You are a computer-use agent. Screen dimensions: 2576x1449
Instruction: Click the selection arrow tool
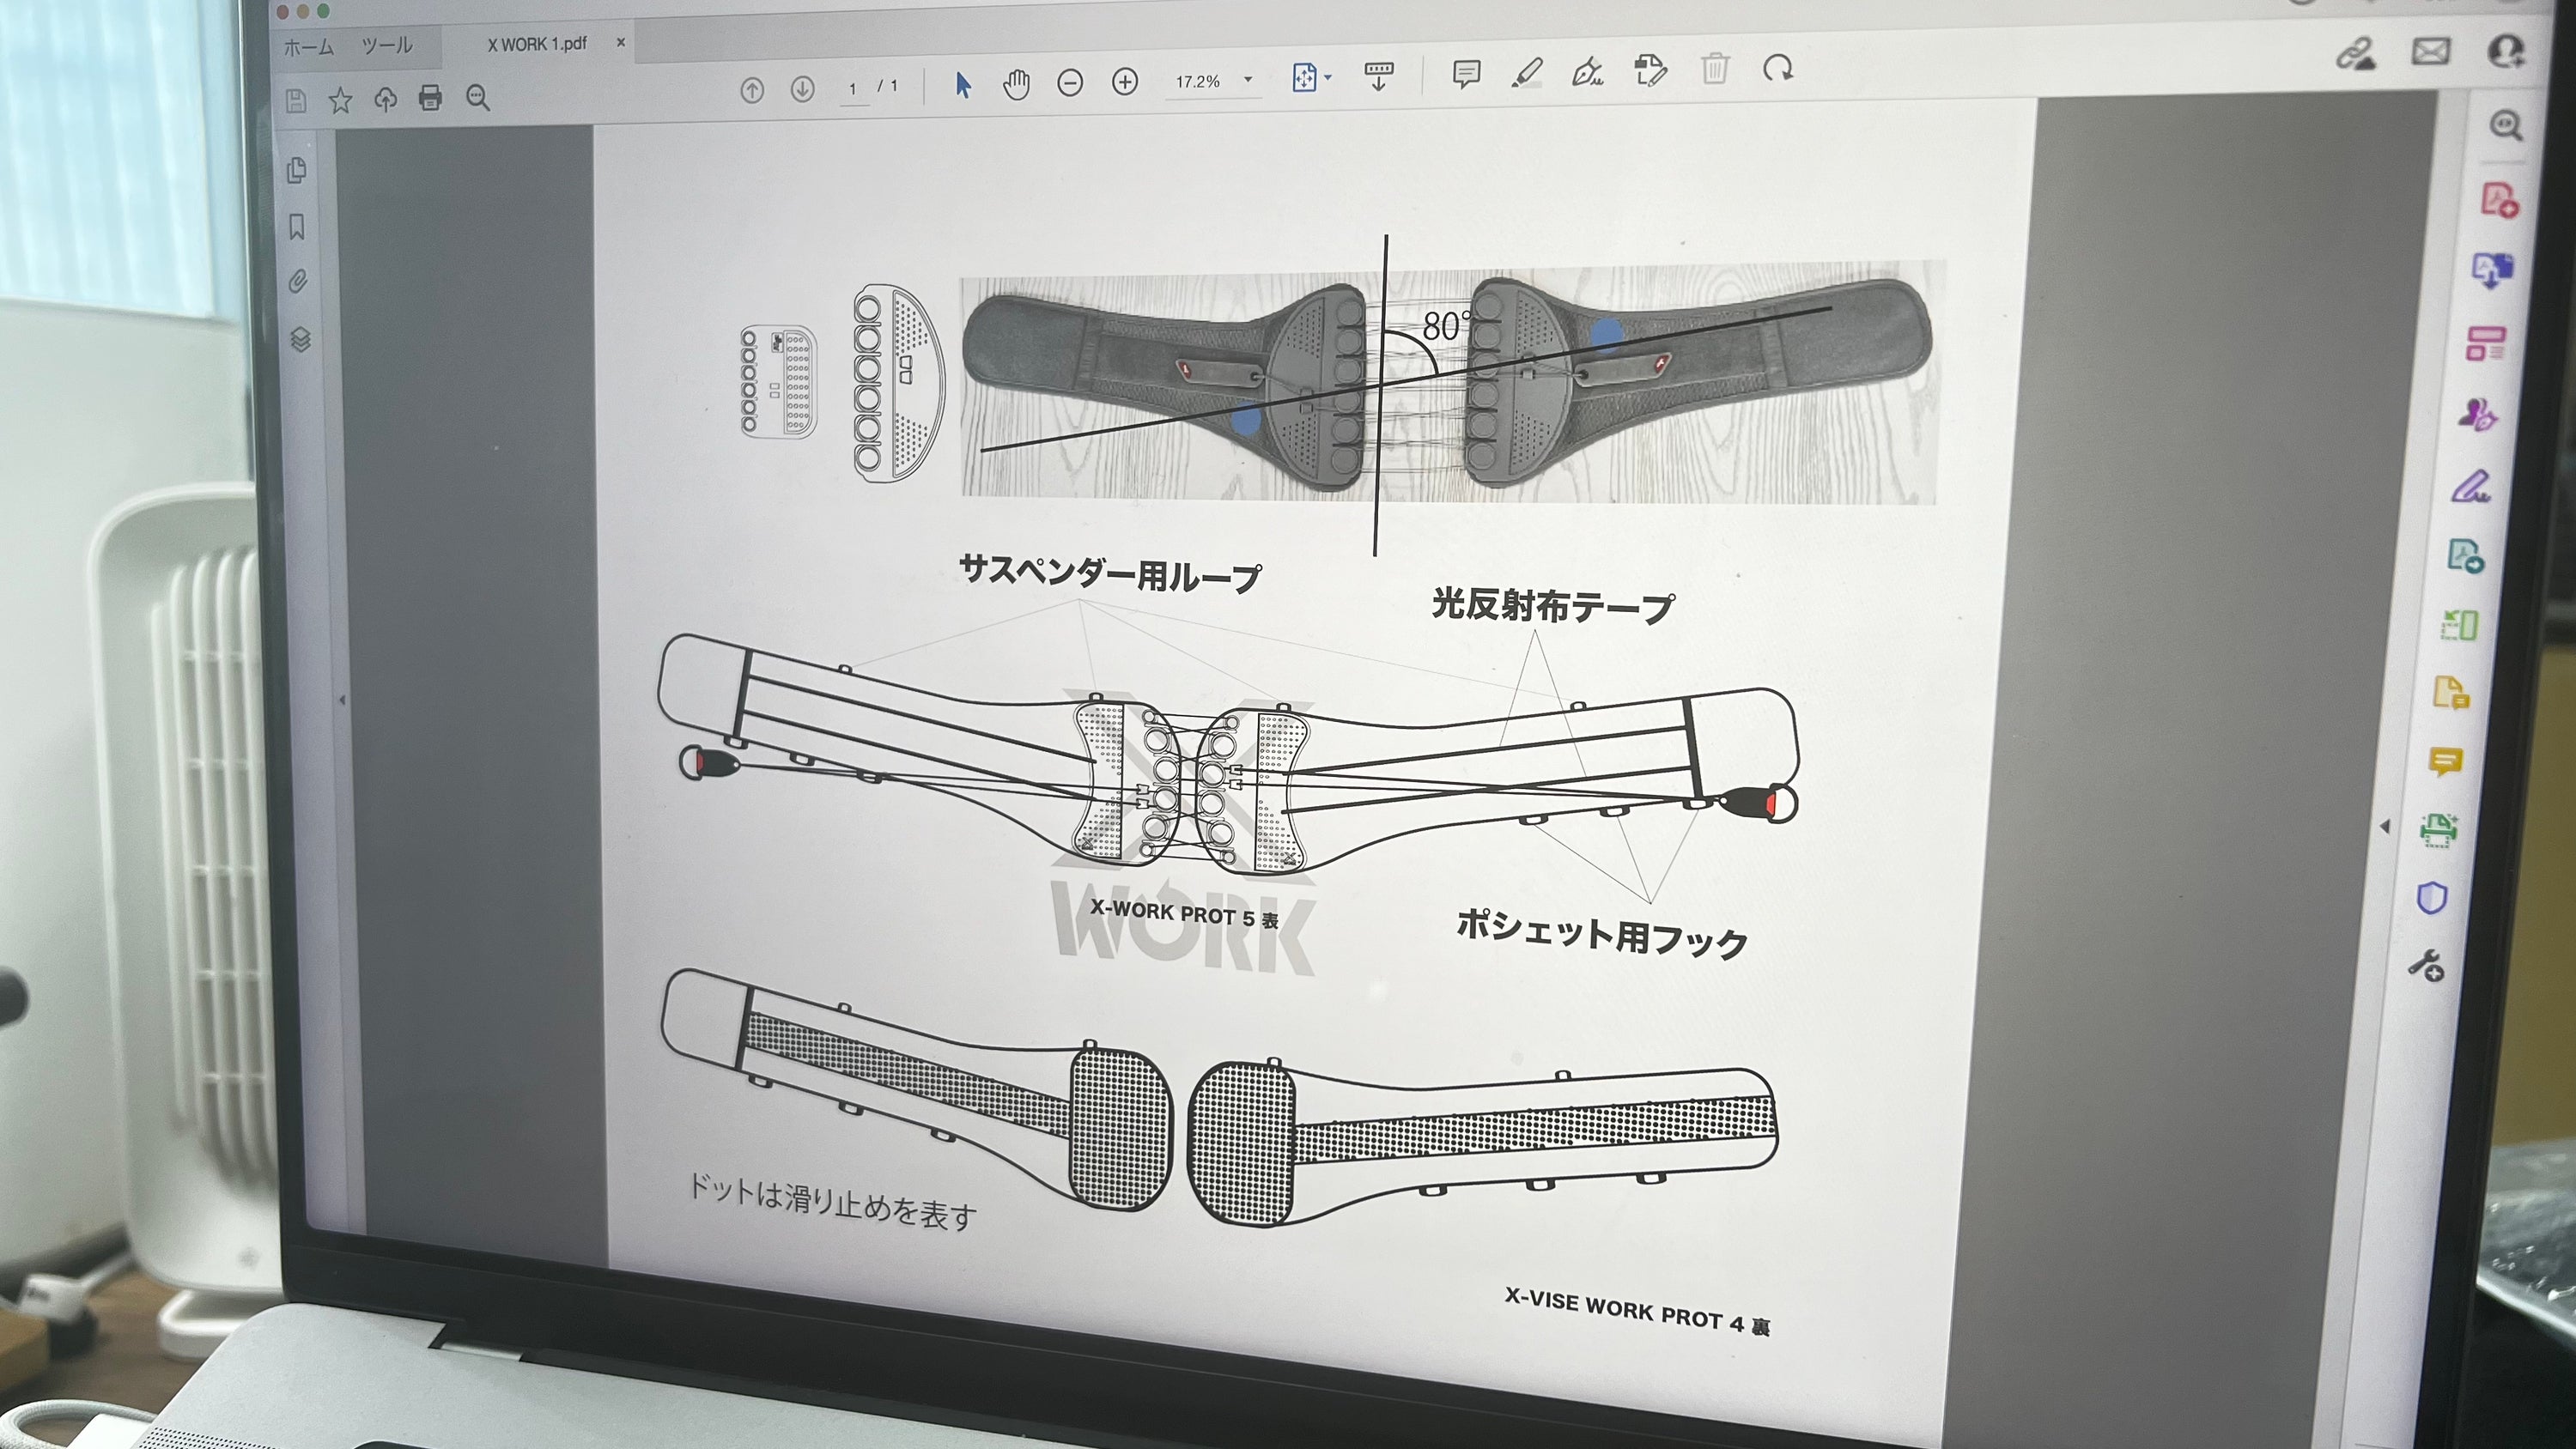click(963, 84)
